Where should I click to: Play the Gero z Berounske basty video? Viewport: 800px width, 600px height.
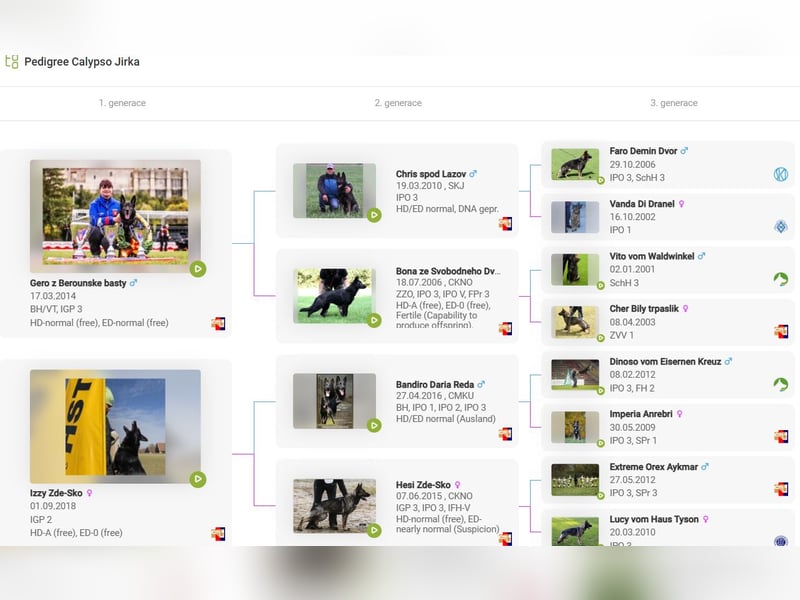coord(198,269)
